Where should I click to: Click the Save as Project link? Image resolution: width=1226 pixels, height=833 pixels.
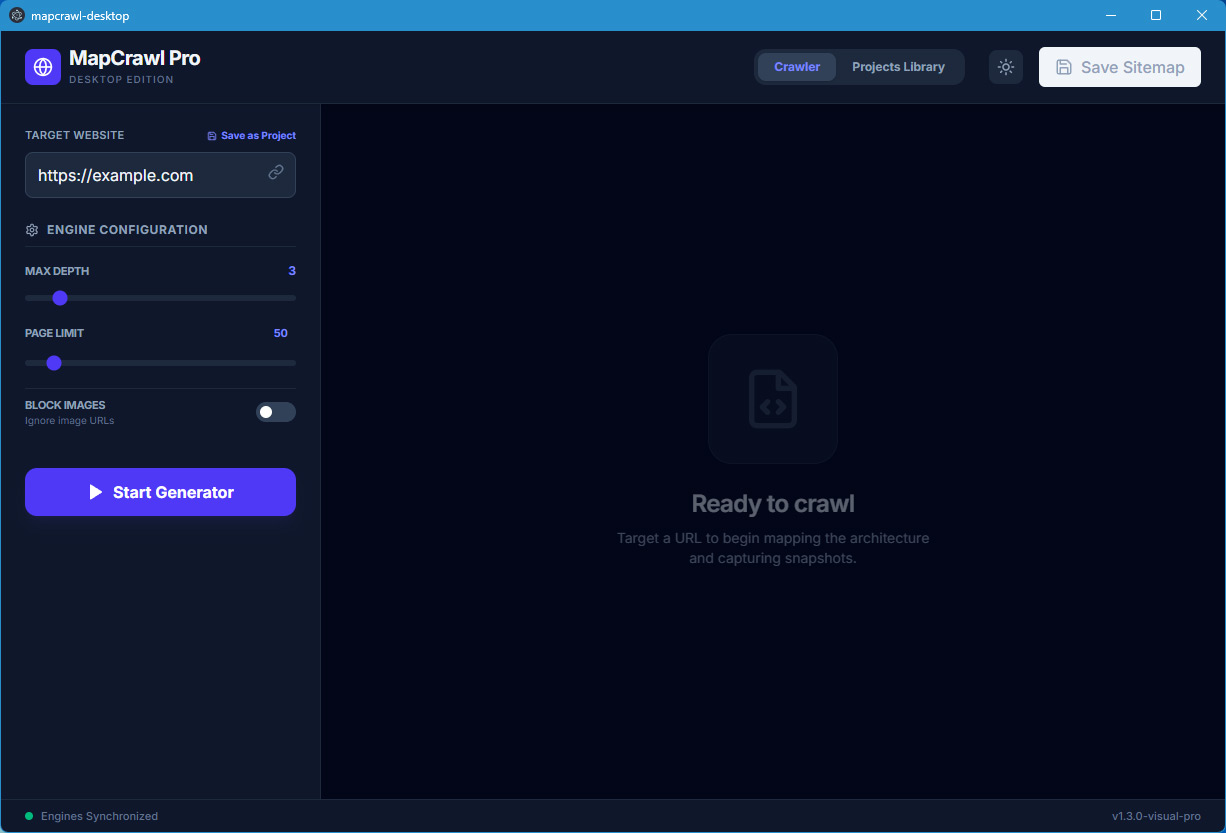(258, 135)
